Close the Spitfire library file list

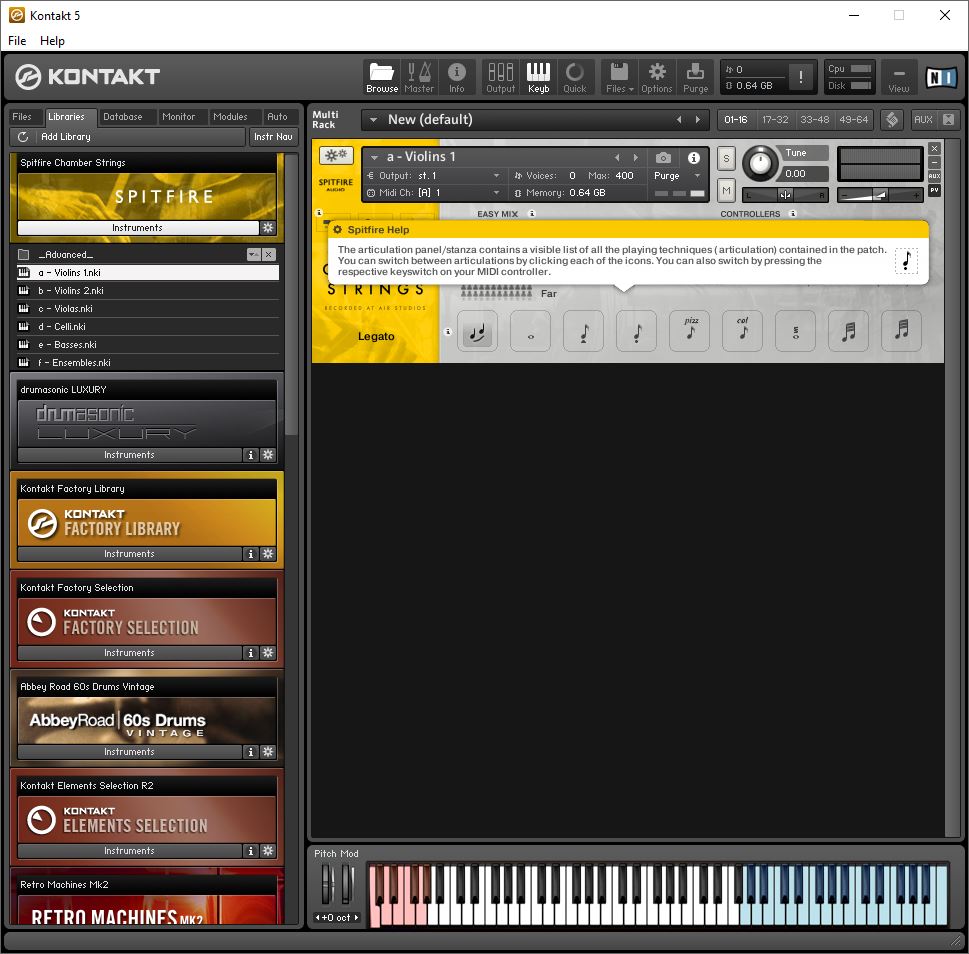click(x=268, y=255)
